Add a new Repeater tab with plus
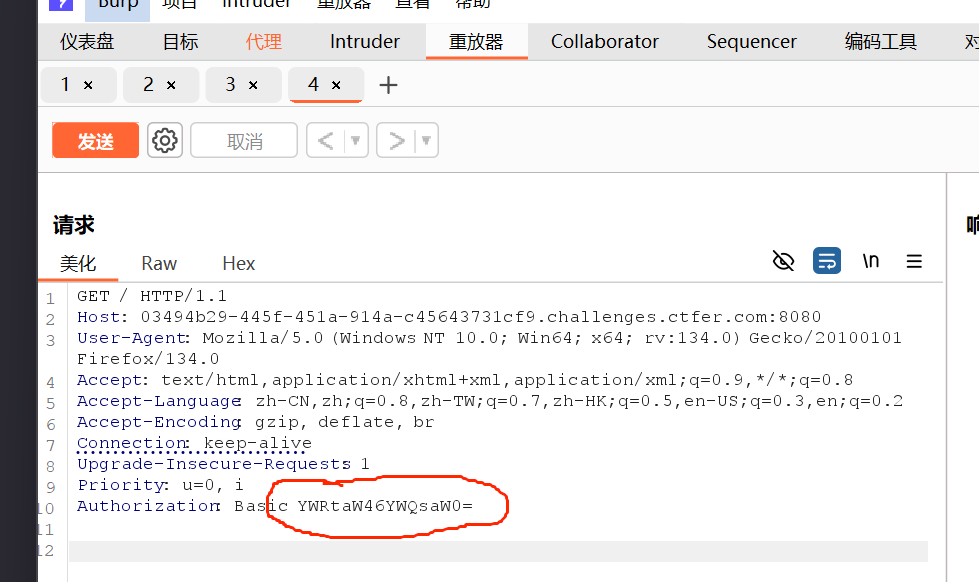 point(388,86)
